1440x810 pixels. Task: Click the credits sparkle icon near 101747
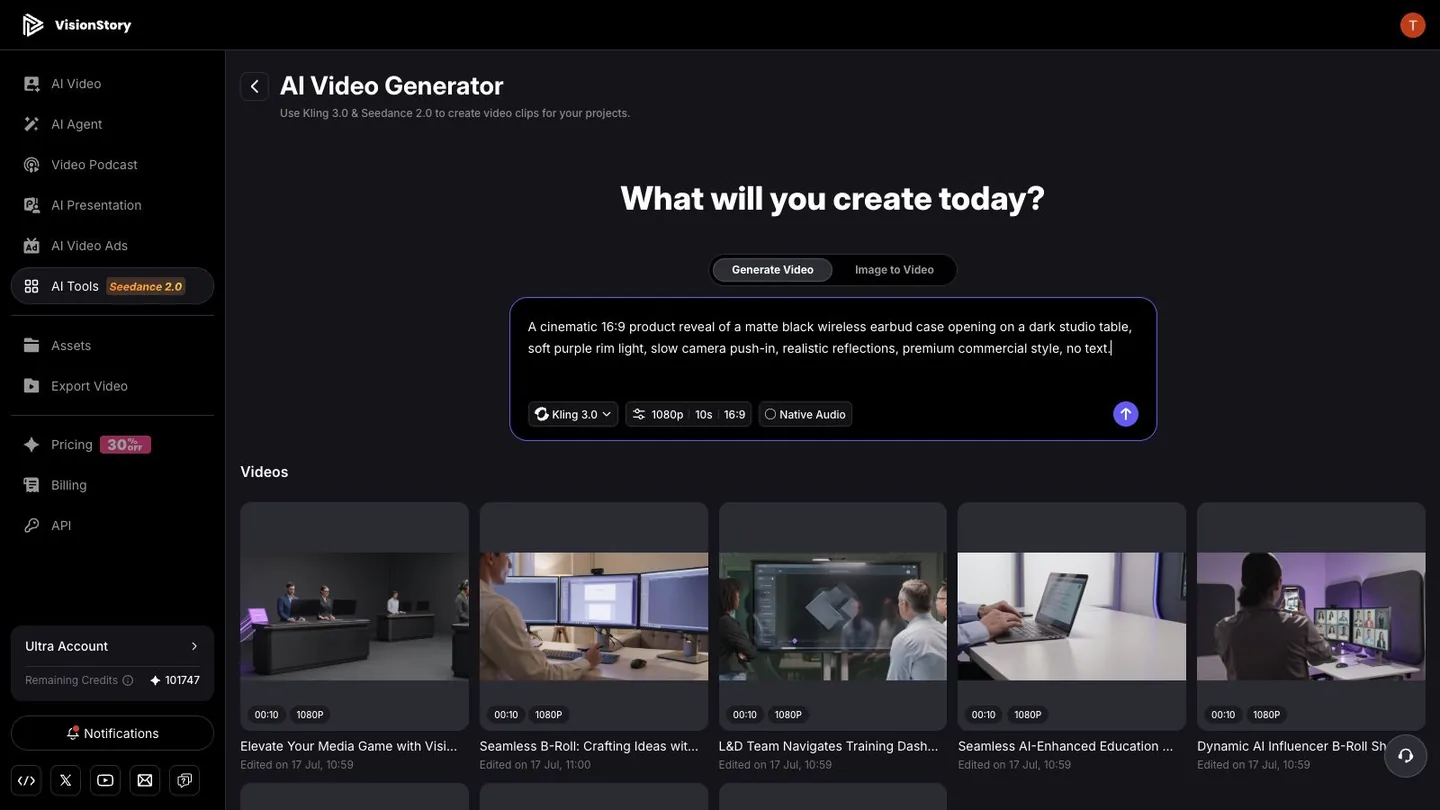(155, 681)
